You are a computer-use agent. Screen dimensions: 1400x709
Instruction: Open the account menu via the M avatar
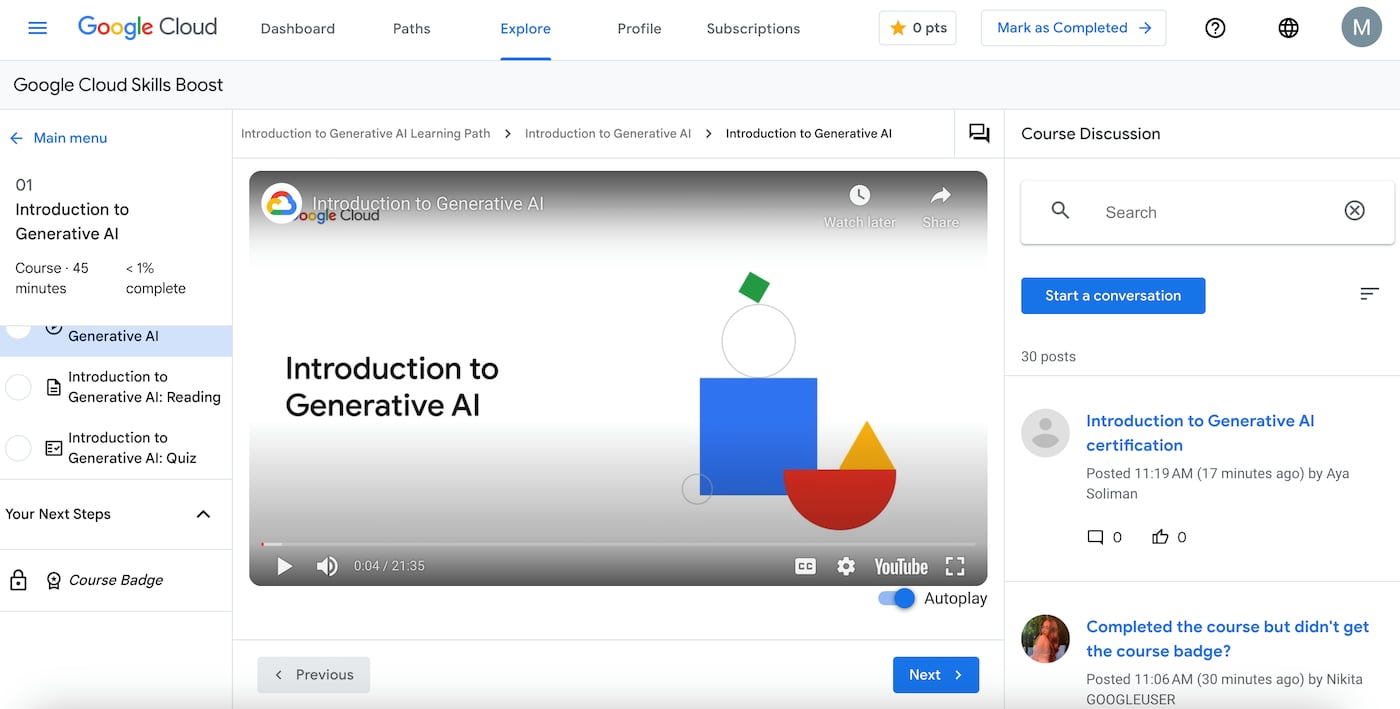click(x=1361, y=27)
